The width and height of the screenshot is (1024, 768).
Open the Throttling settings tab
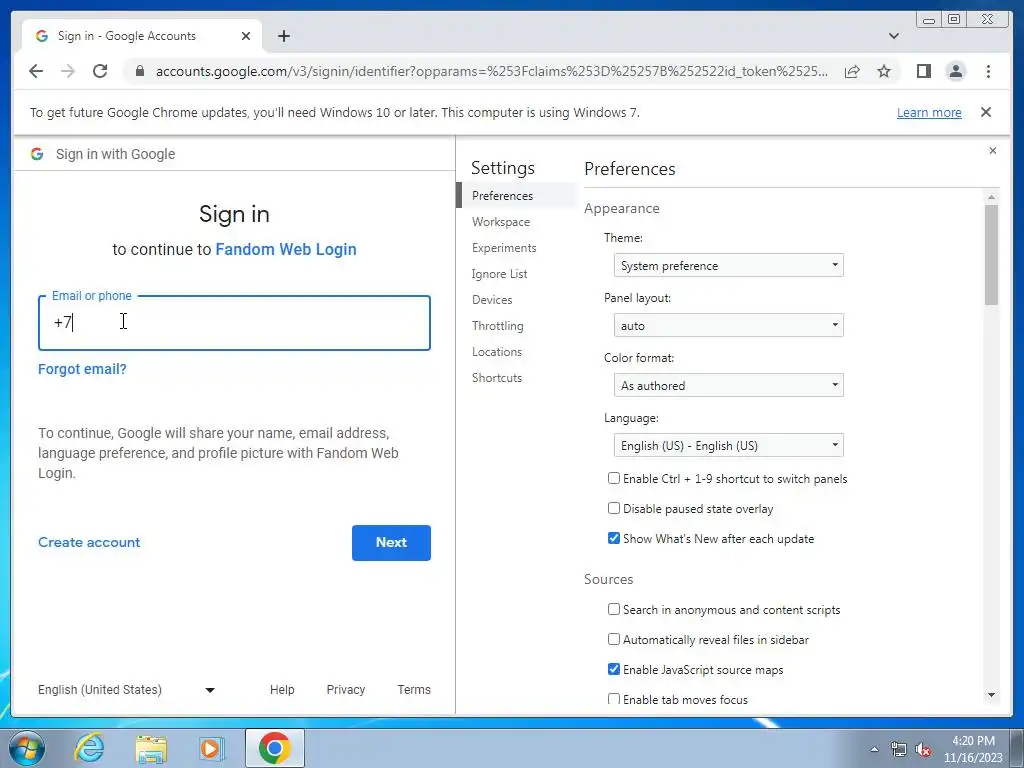tap(498, 326)
